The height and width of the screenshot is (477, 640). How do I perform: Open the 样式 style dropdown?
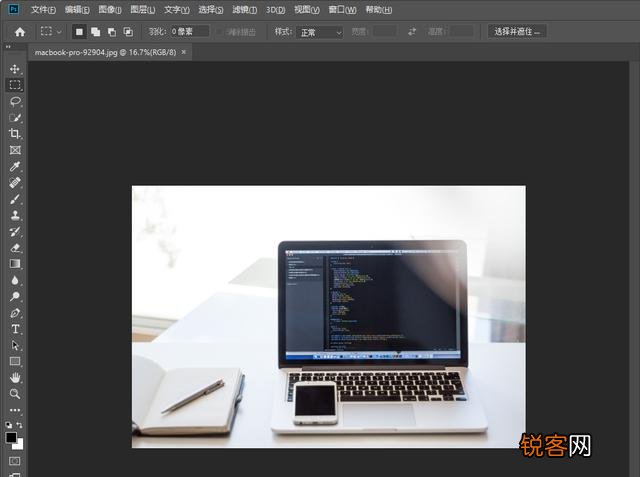pos(320,32)
